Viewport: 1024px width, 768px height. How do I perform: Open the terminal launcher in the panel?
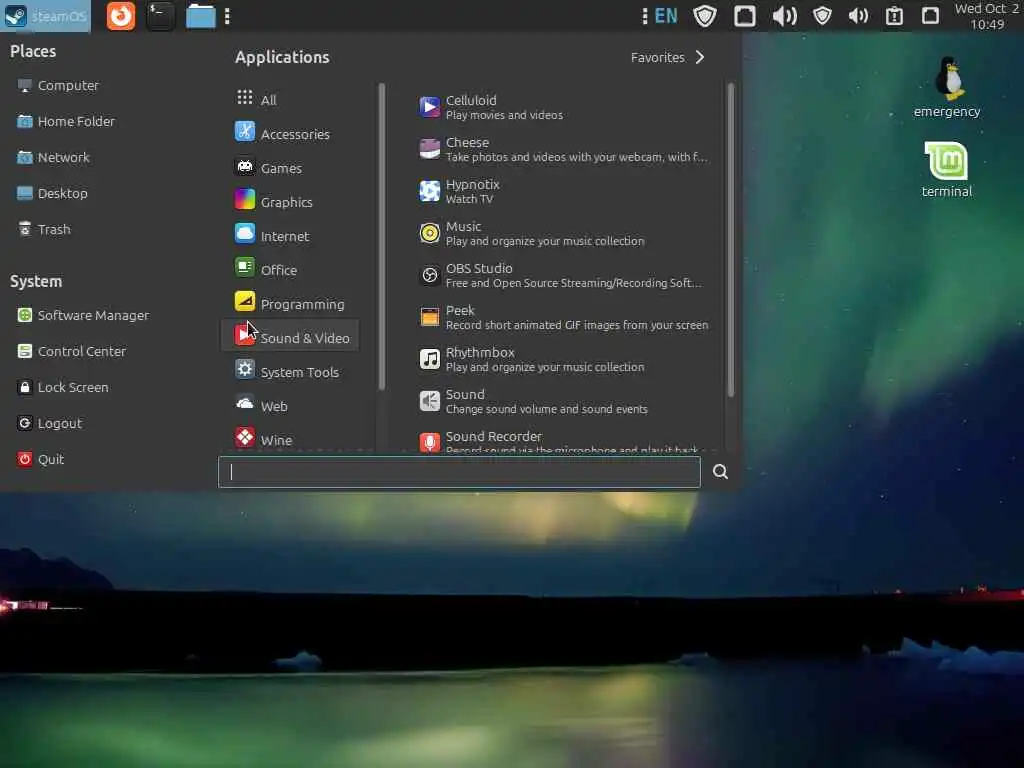click(x=160, y=16)
